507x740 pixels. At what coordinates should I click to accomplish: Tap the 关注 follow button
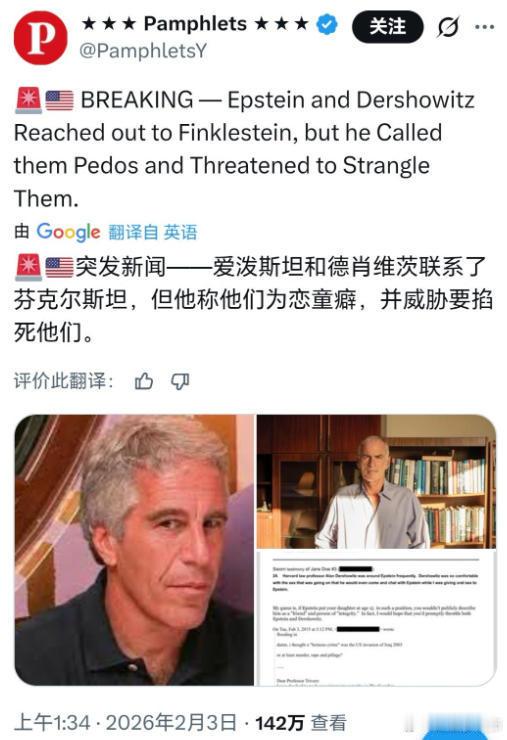[388, 26]
